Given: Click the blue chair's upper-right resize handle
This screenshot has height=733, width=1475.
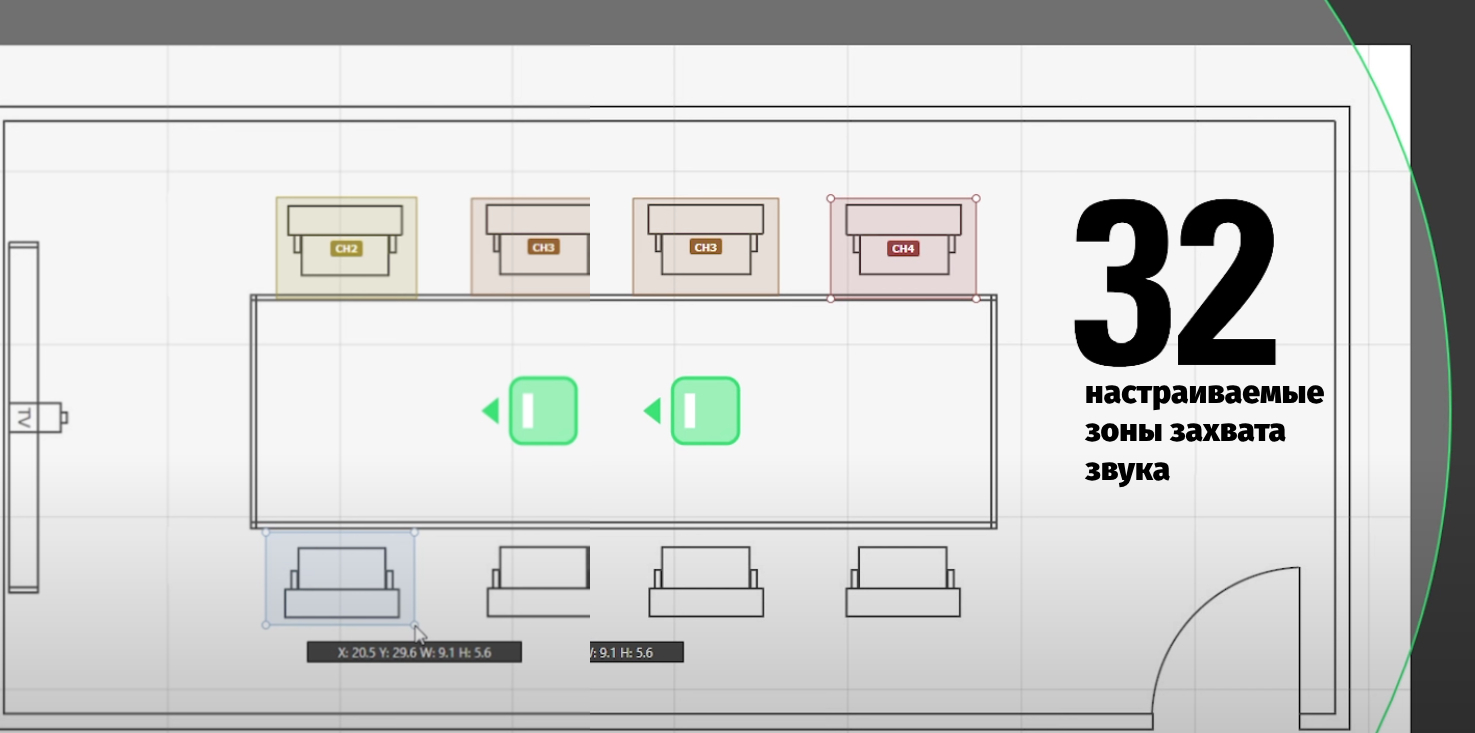Looking at the screenshot, I should point(415,532).
